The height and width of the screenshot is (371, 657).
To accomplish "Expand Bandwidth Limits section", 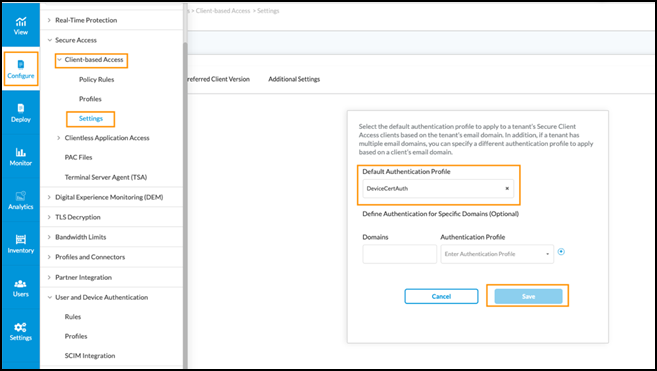I will pyautogui.click(x=49, y=237).
